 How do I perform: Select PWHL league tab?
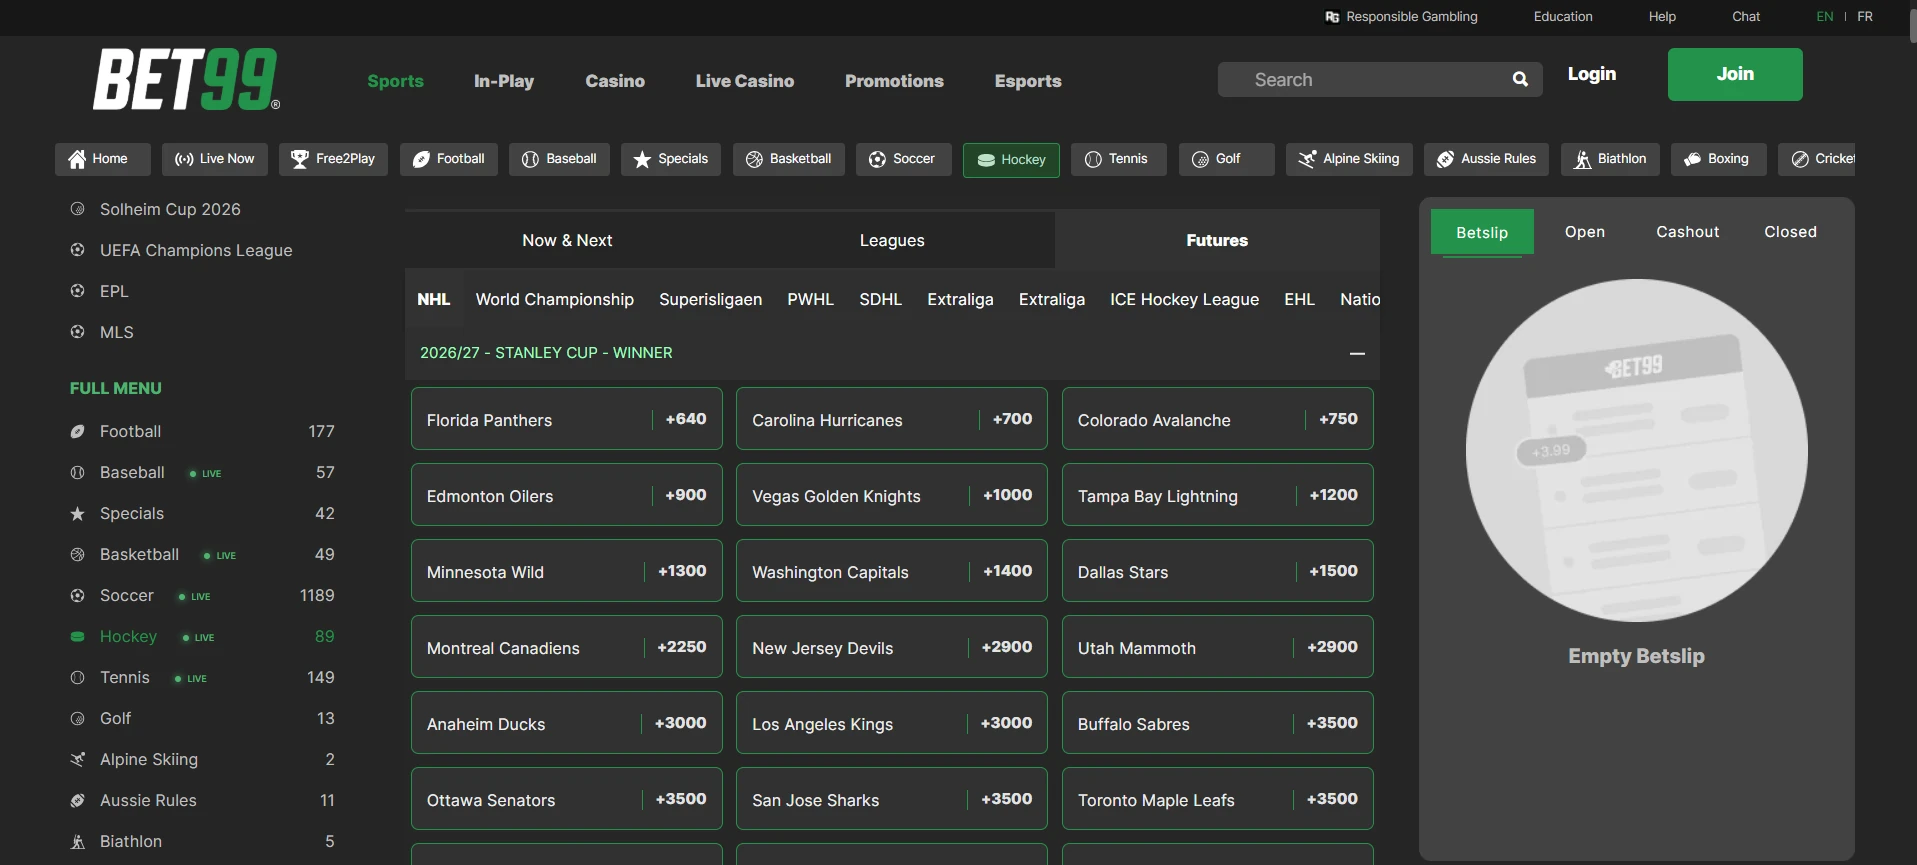click(810, 299)
